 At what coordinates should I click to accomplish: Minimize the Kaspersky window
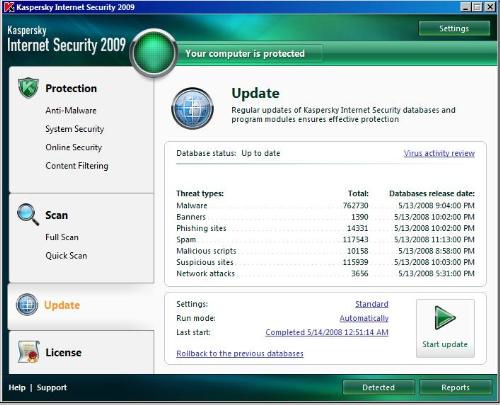coord(466,7)
